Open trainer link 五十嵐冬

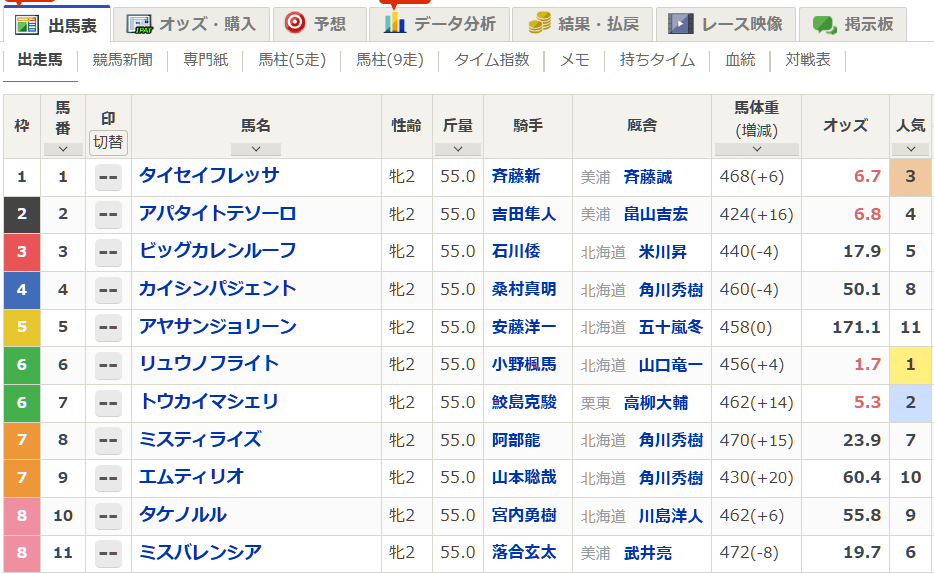point(670,327)
